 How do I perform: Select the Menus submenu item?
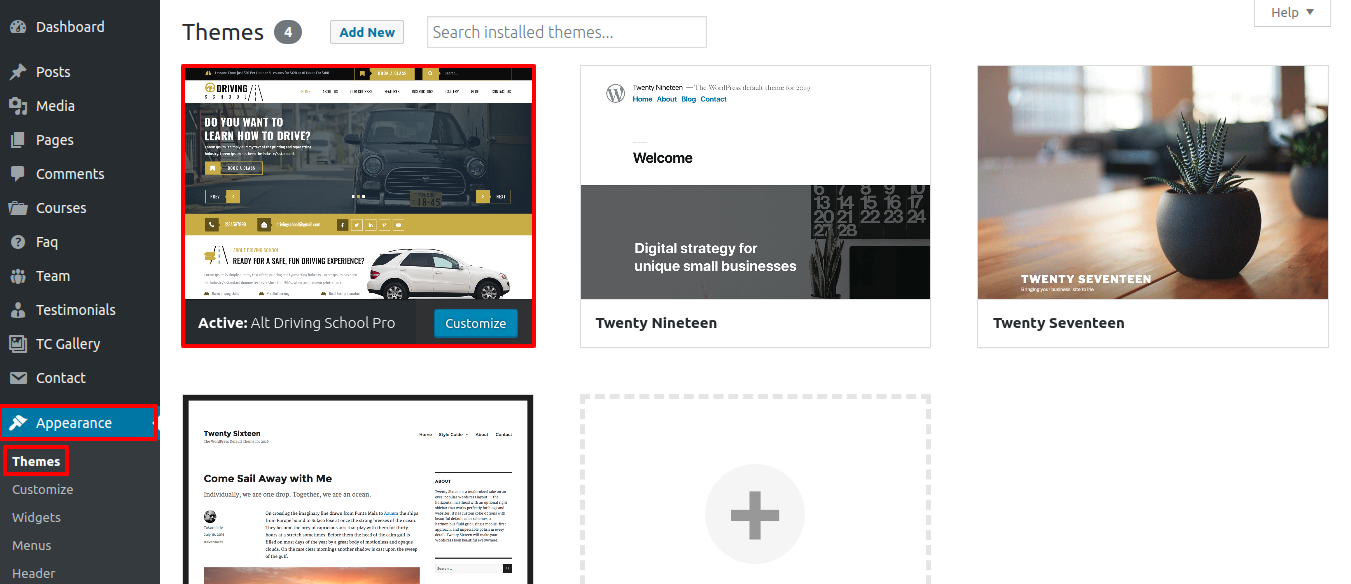(x=32, y=546)
